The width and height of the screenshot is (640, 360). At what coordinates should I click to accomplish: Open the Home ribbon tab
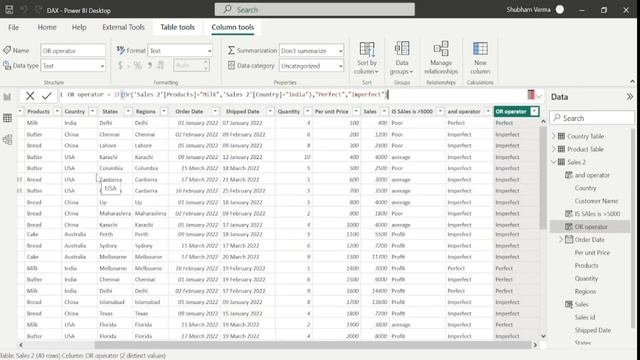click(47, 27)
